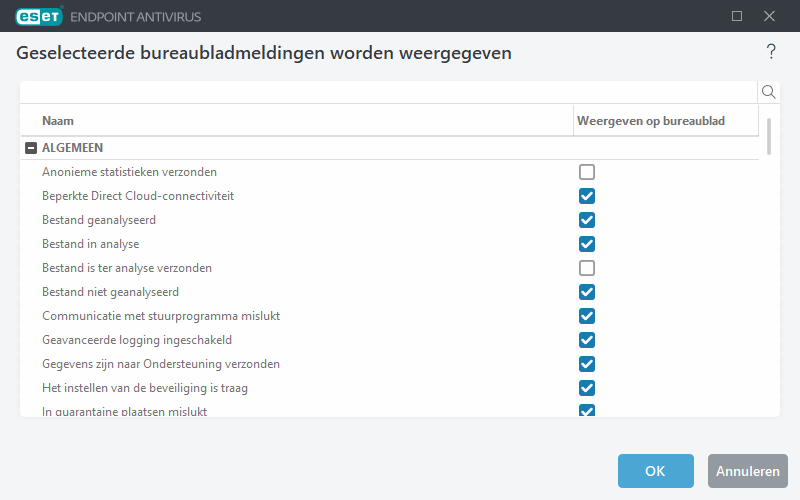The image size is (800, 500).
Task: Select row 'Communicatie met stuurprogramma mislukt'
Action: 390,316
